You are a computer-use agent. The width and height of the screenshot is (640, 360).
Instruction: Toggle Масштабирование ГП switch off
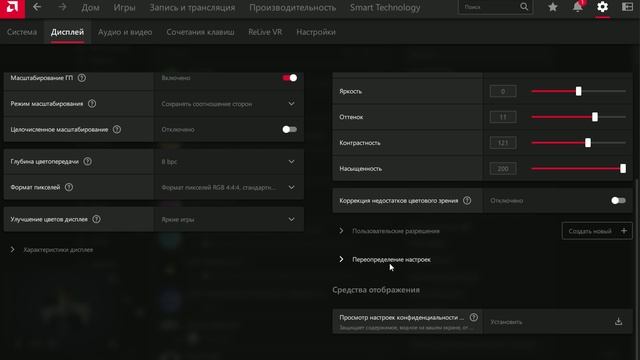(x=290, y=78)
